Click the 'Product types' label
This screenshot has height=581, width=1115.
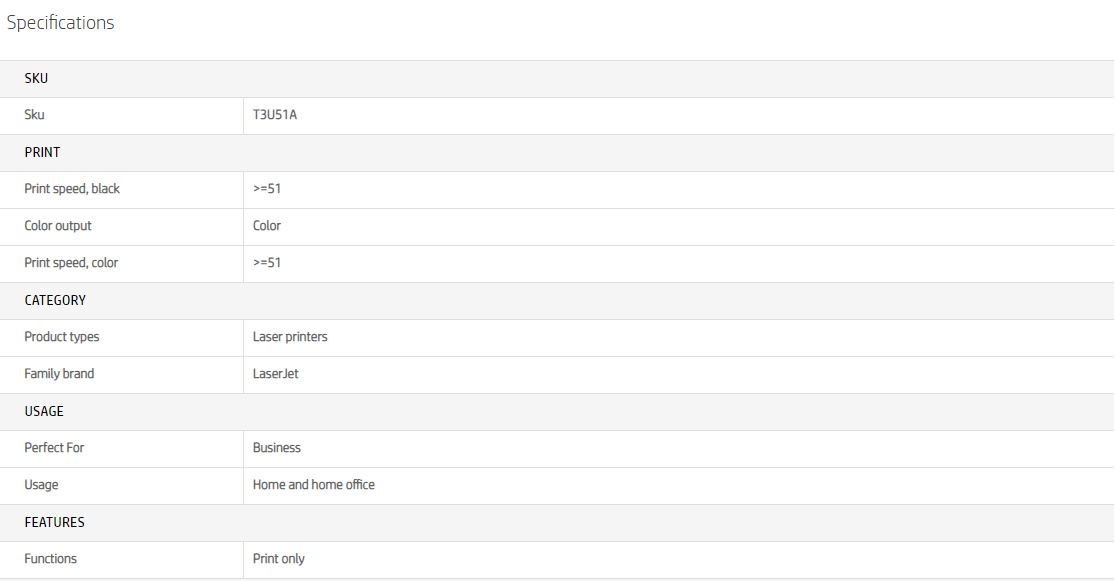(62, 337)
